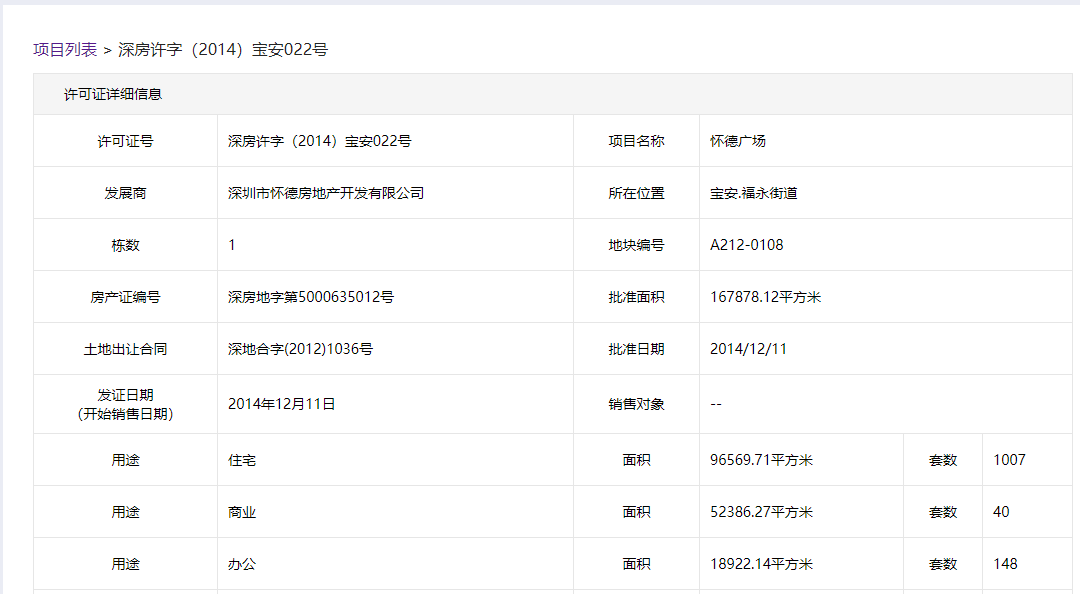
Task: Select usage type 住宅
Action: pos(242,460)
